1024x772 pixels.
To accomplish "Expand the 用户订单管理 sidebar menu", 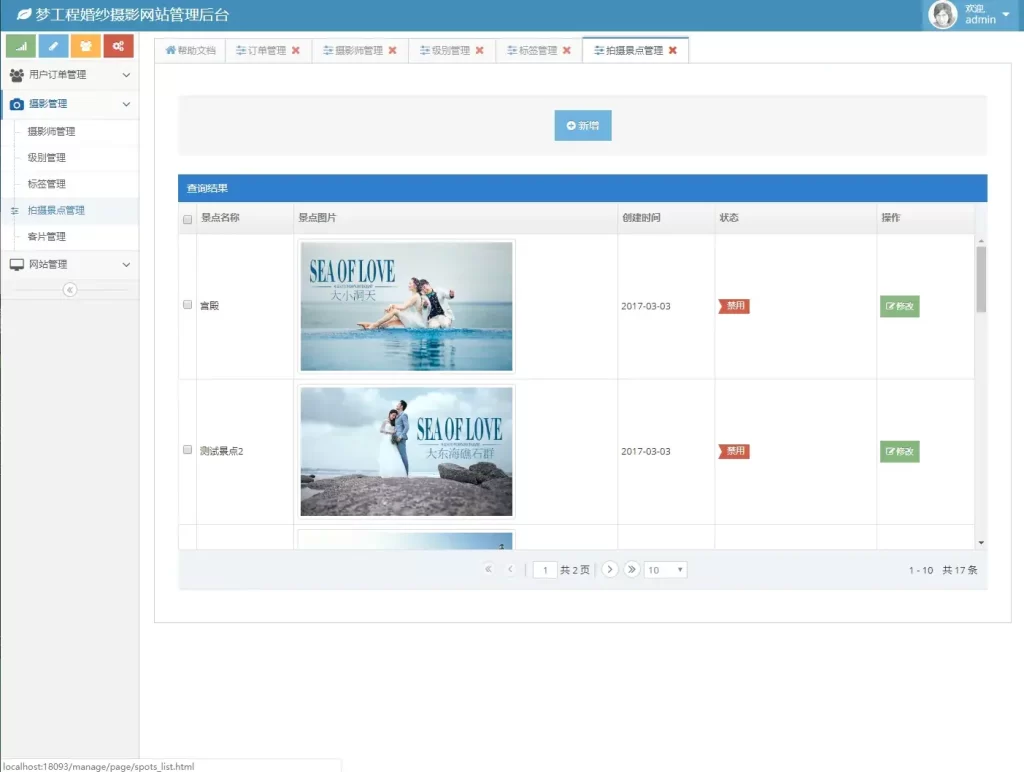I will (69, 75).
